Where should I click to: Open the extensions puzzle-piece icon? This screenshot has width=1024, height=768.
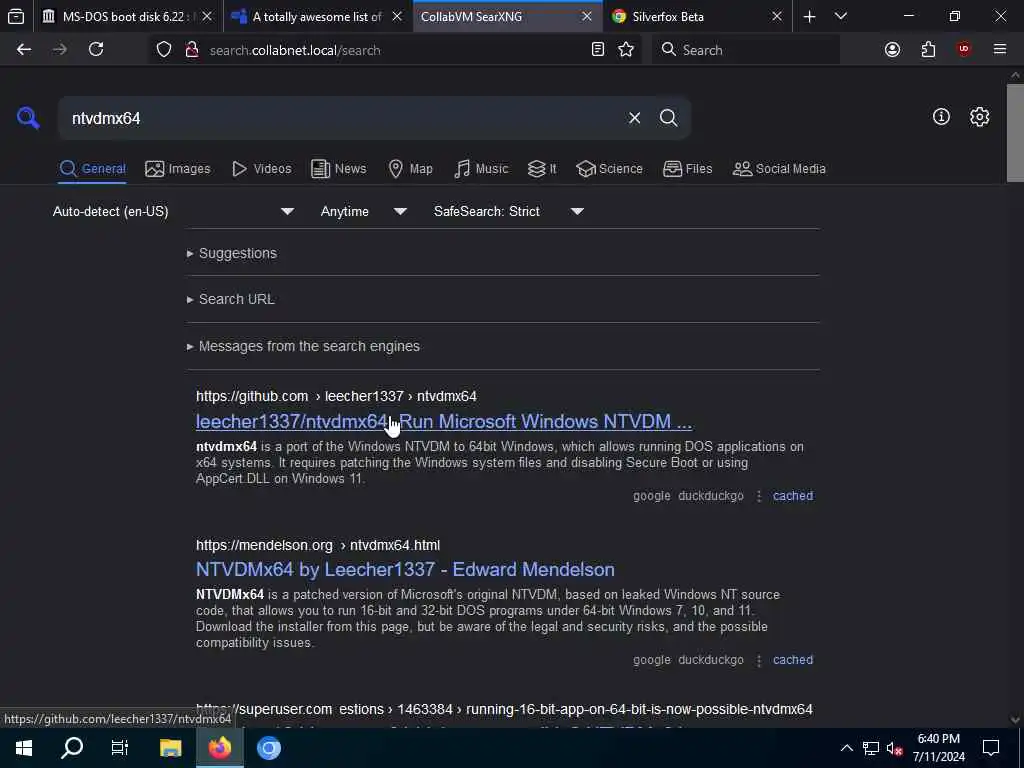[928, 50]
